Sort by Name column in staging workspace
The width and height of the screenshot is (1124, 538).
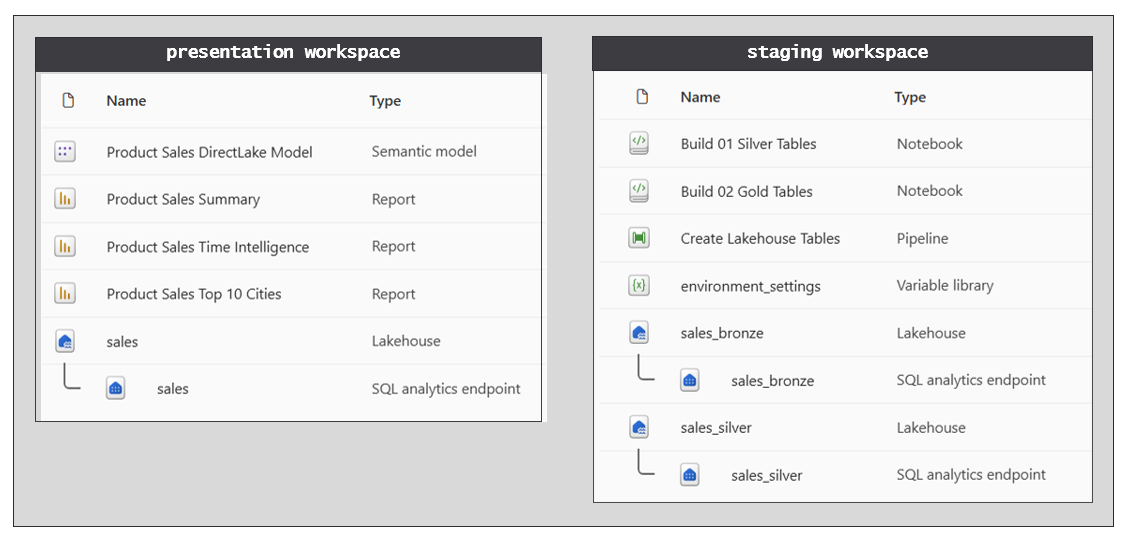(x=700, y=97)
